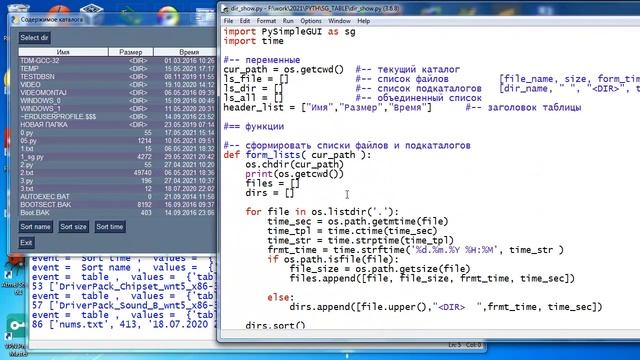Click the 'import time' code line
This screenshot has height=360, width=640.
[x=253, y=41]
